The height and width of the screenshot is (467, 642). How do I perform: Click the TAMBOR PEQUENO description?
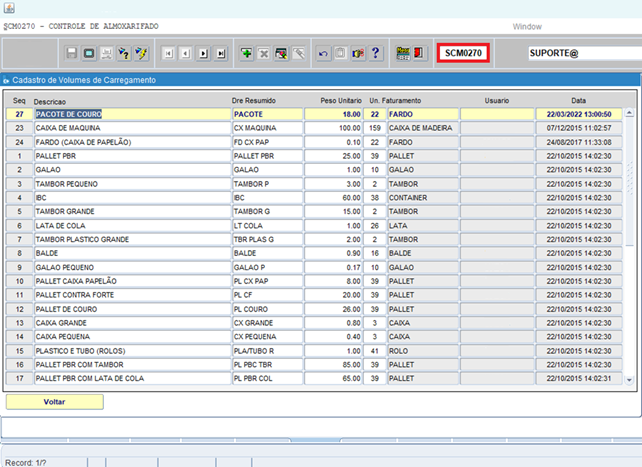[133, 184]
